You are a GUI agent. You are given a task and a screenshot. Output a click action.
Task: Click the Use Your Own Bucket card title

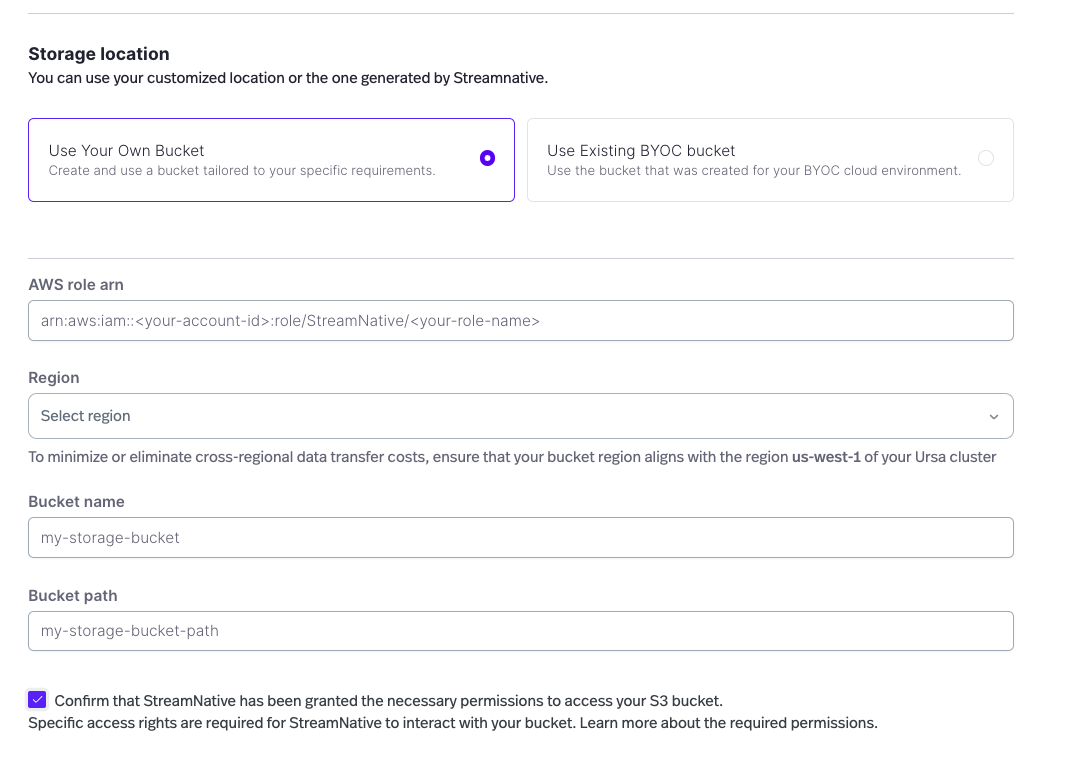click(x=126, y=151)
